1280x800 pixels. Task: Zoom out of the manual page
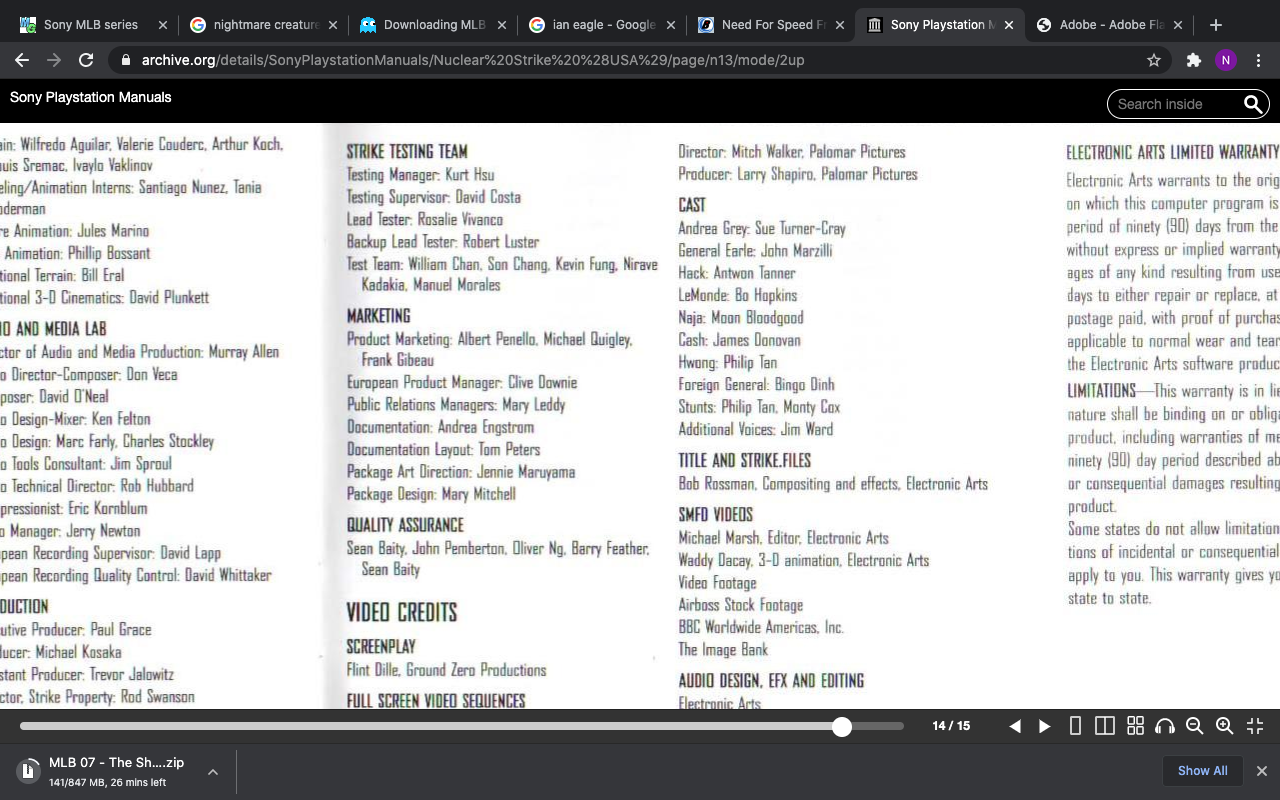tap(1194, 726)
